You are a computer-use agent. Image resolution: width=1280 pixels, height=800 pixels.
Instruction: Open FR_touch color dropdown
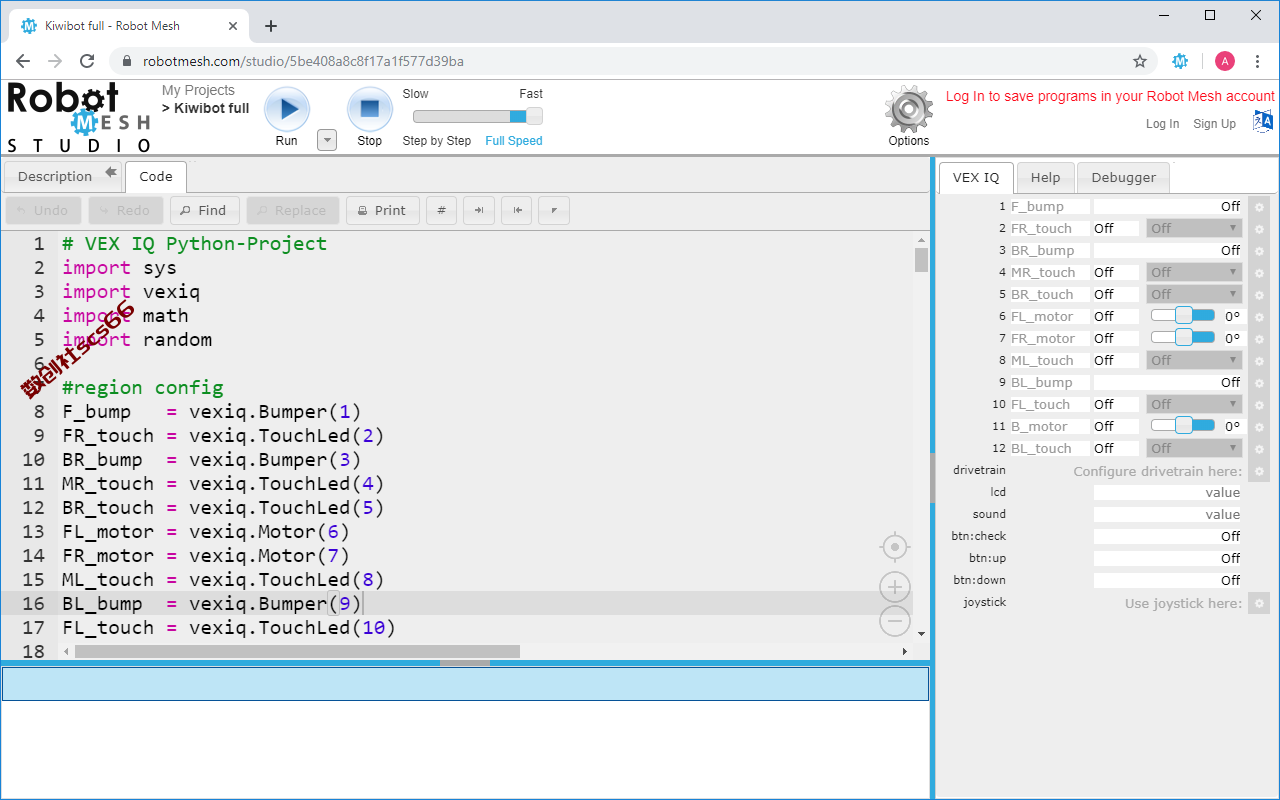pyautogui.click(x=1194, y=229)
